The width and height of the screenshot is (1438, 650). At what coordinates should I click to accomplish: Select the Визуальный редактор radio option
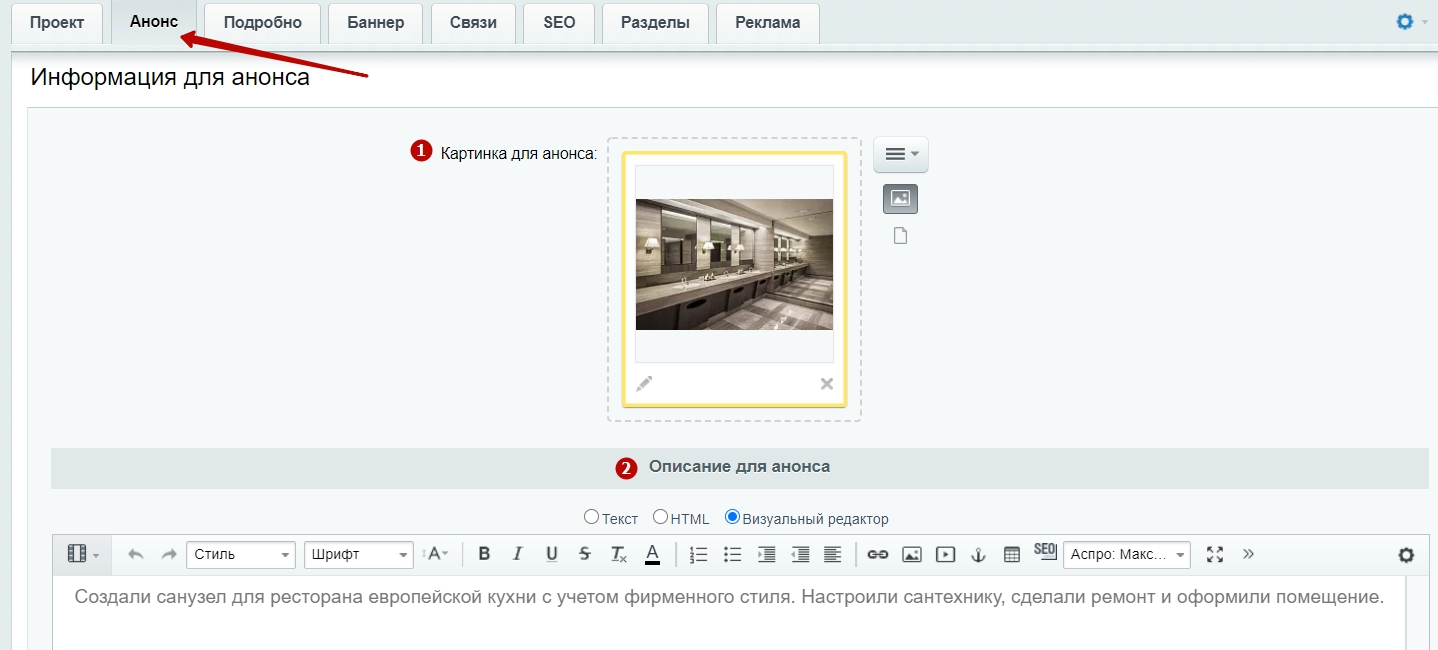[732, 518]
